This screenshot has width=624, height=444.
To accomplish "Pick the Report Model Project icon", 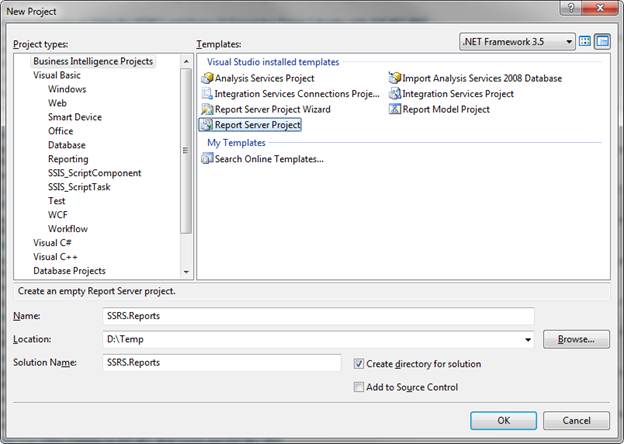I will pos(395,109).
